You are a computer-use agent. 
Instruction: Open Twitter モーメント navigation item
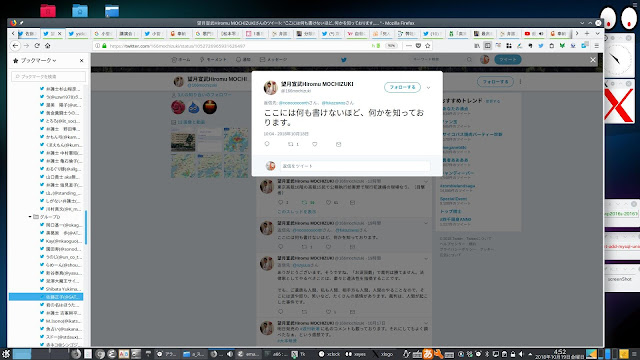(213, 60)
